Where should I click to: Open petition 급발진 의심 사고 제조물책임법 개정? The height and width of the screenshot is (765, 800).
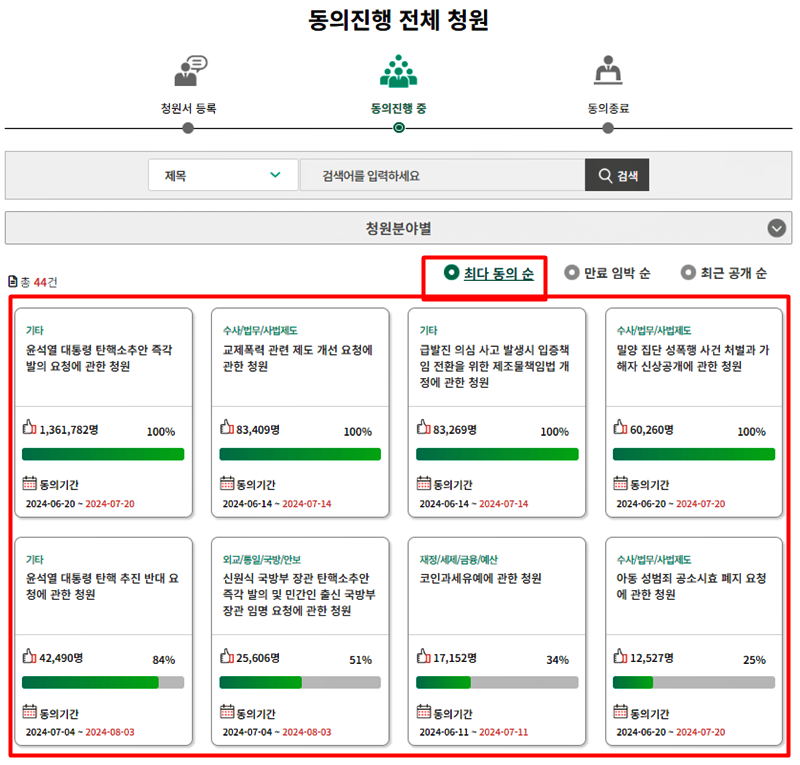click(x=494, y=366)
